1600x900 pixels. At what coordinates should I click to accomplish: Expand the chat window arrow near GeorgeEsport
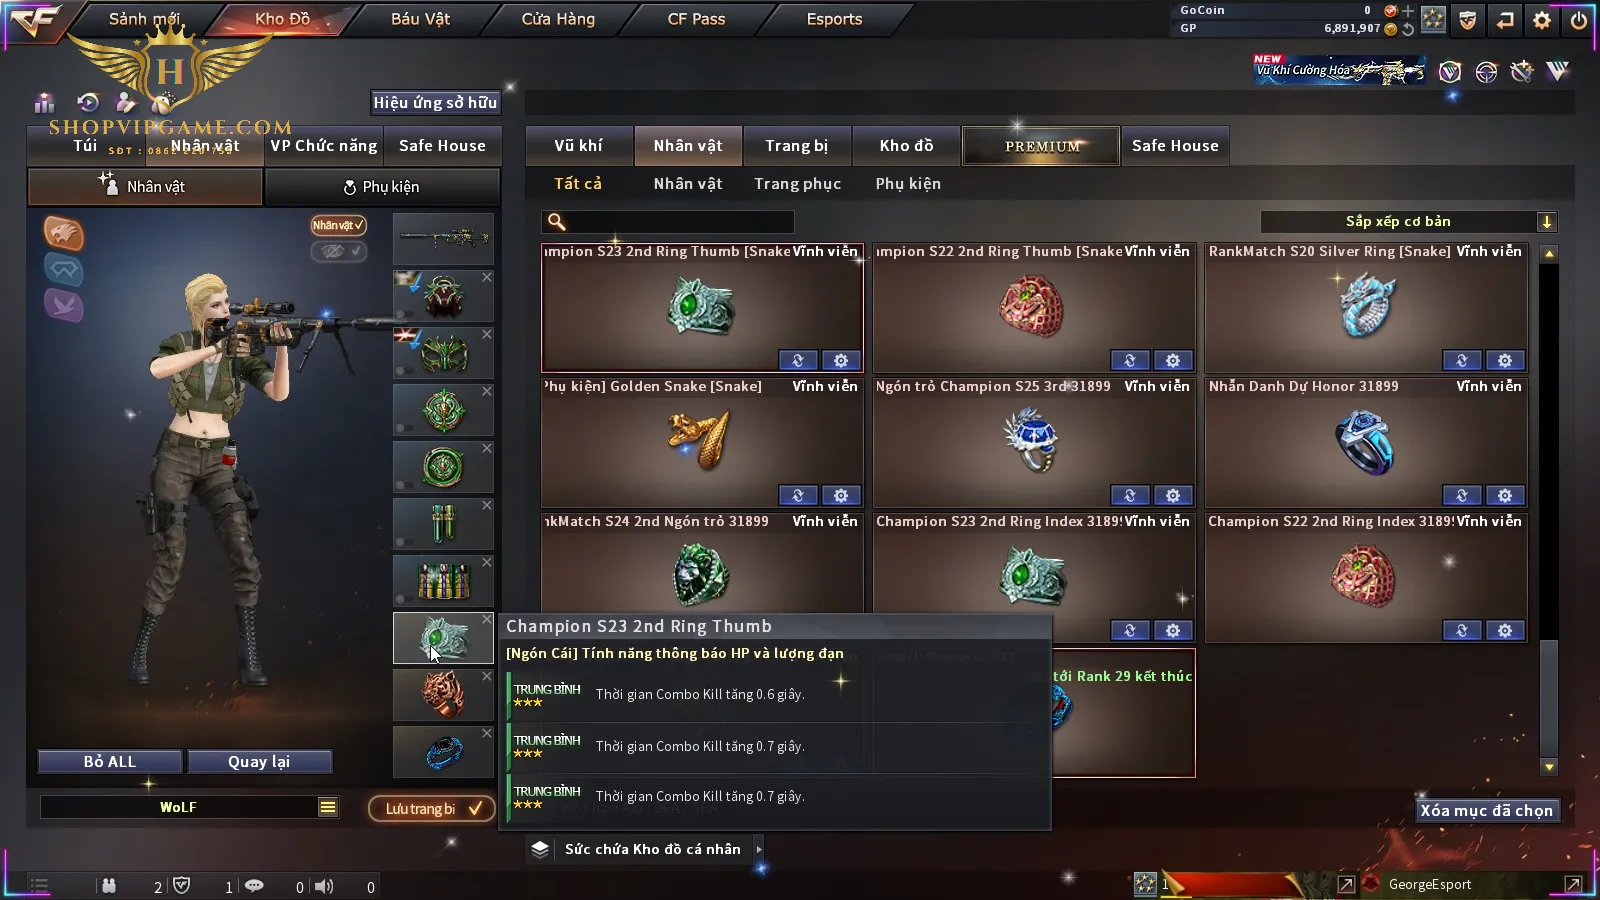tap(1573, 884)
